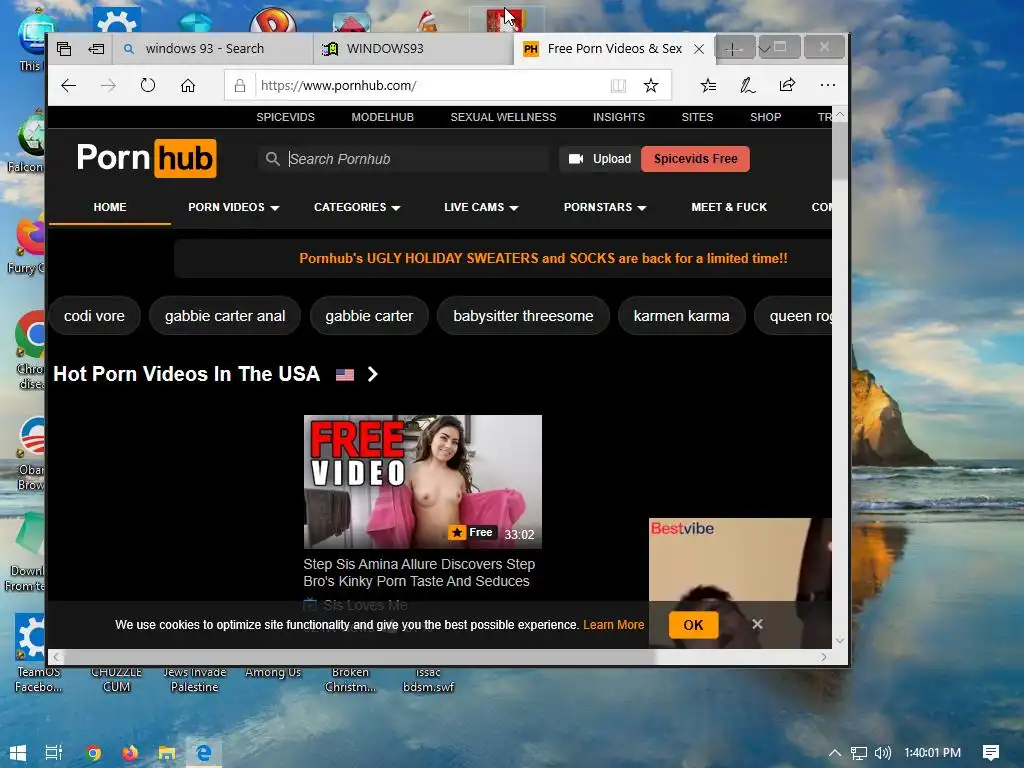Show site security info via lock icon
Viewport: 1024px width, 768px height.
240,86
